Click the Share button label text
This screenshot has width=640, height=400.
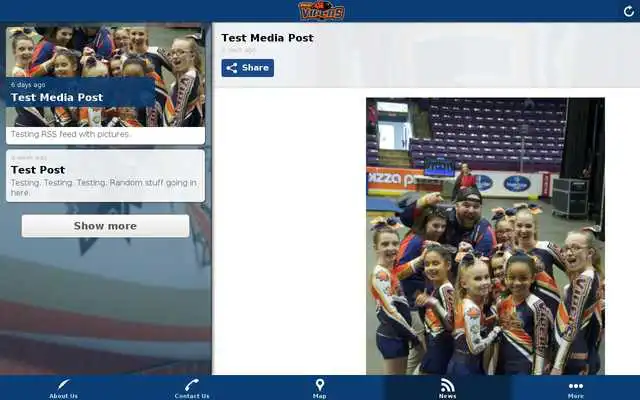point(255,68)
